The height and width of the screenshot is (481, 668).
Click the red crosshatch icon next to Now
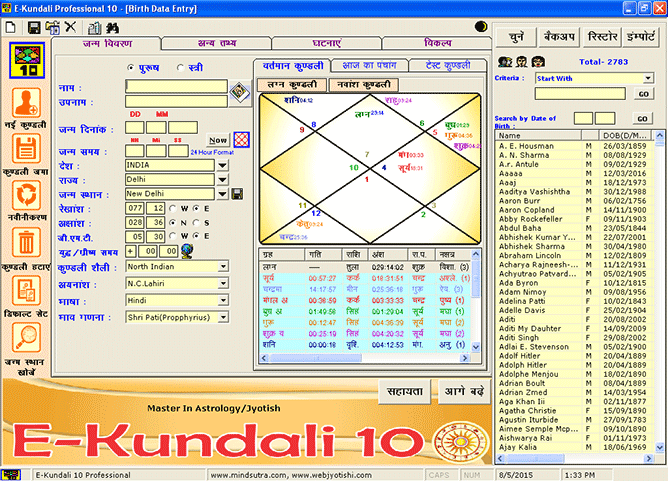(242, 139)
